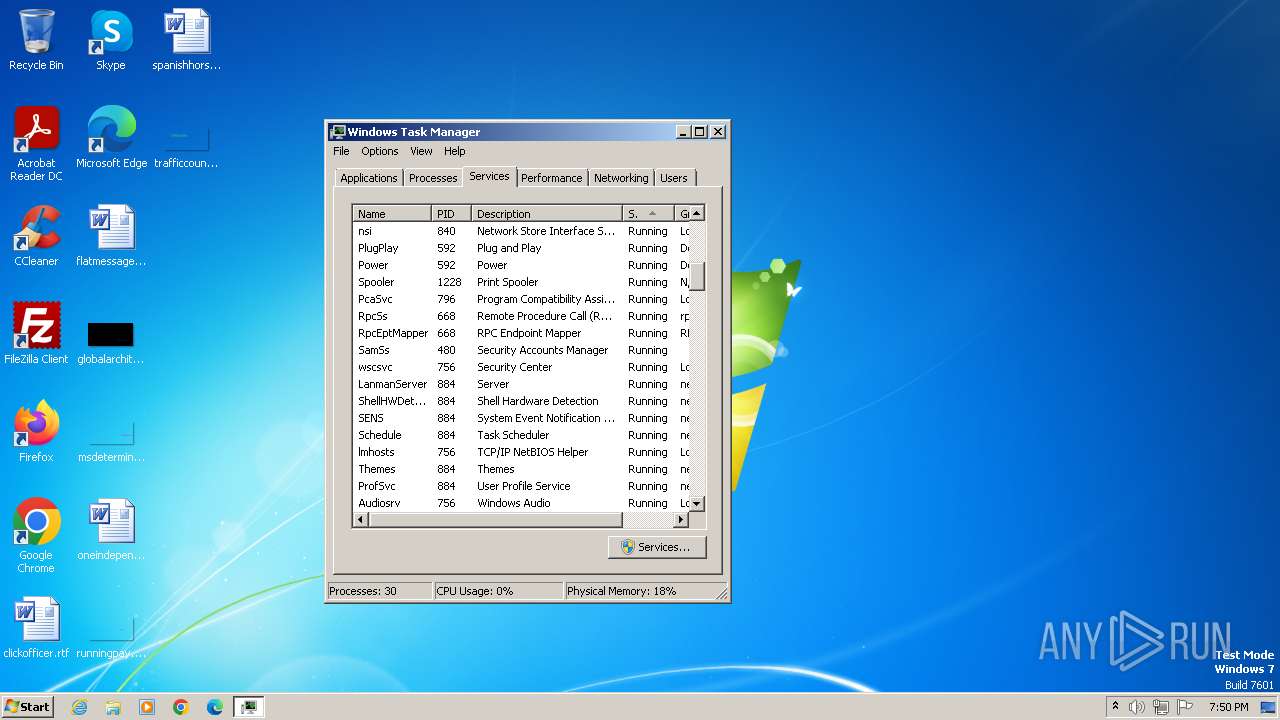
Task: Switch to the Performance tab
Action: 551,178
